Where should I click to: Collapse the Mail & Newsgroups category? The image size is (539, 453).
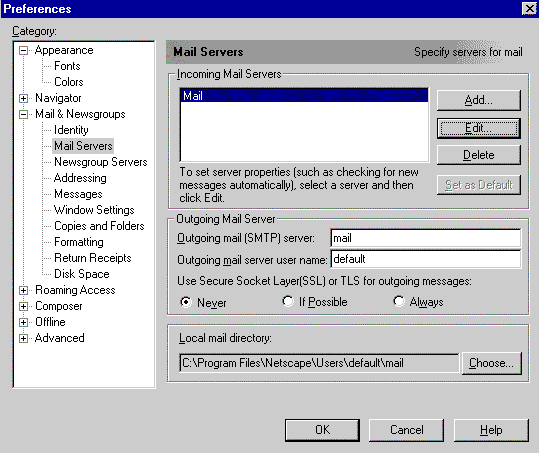(x=23, y=114)
